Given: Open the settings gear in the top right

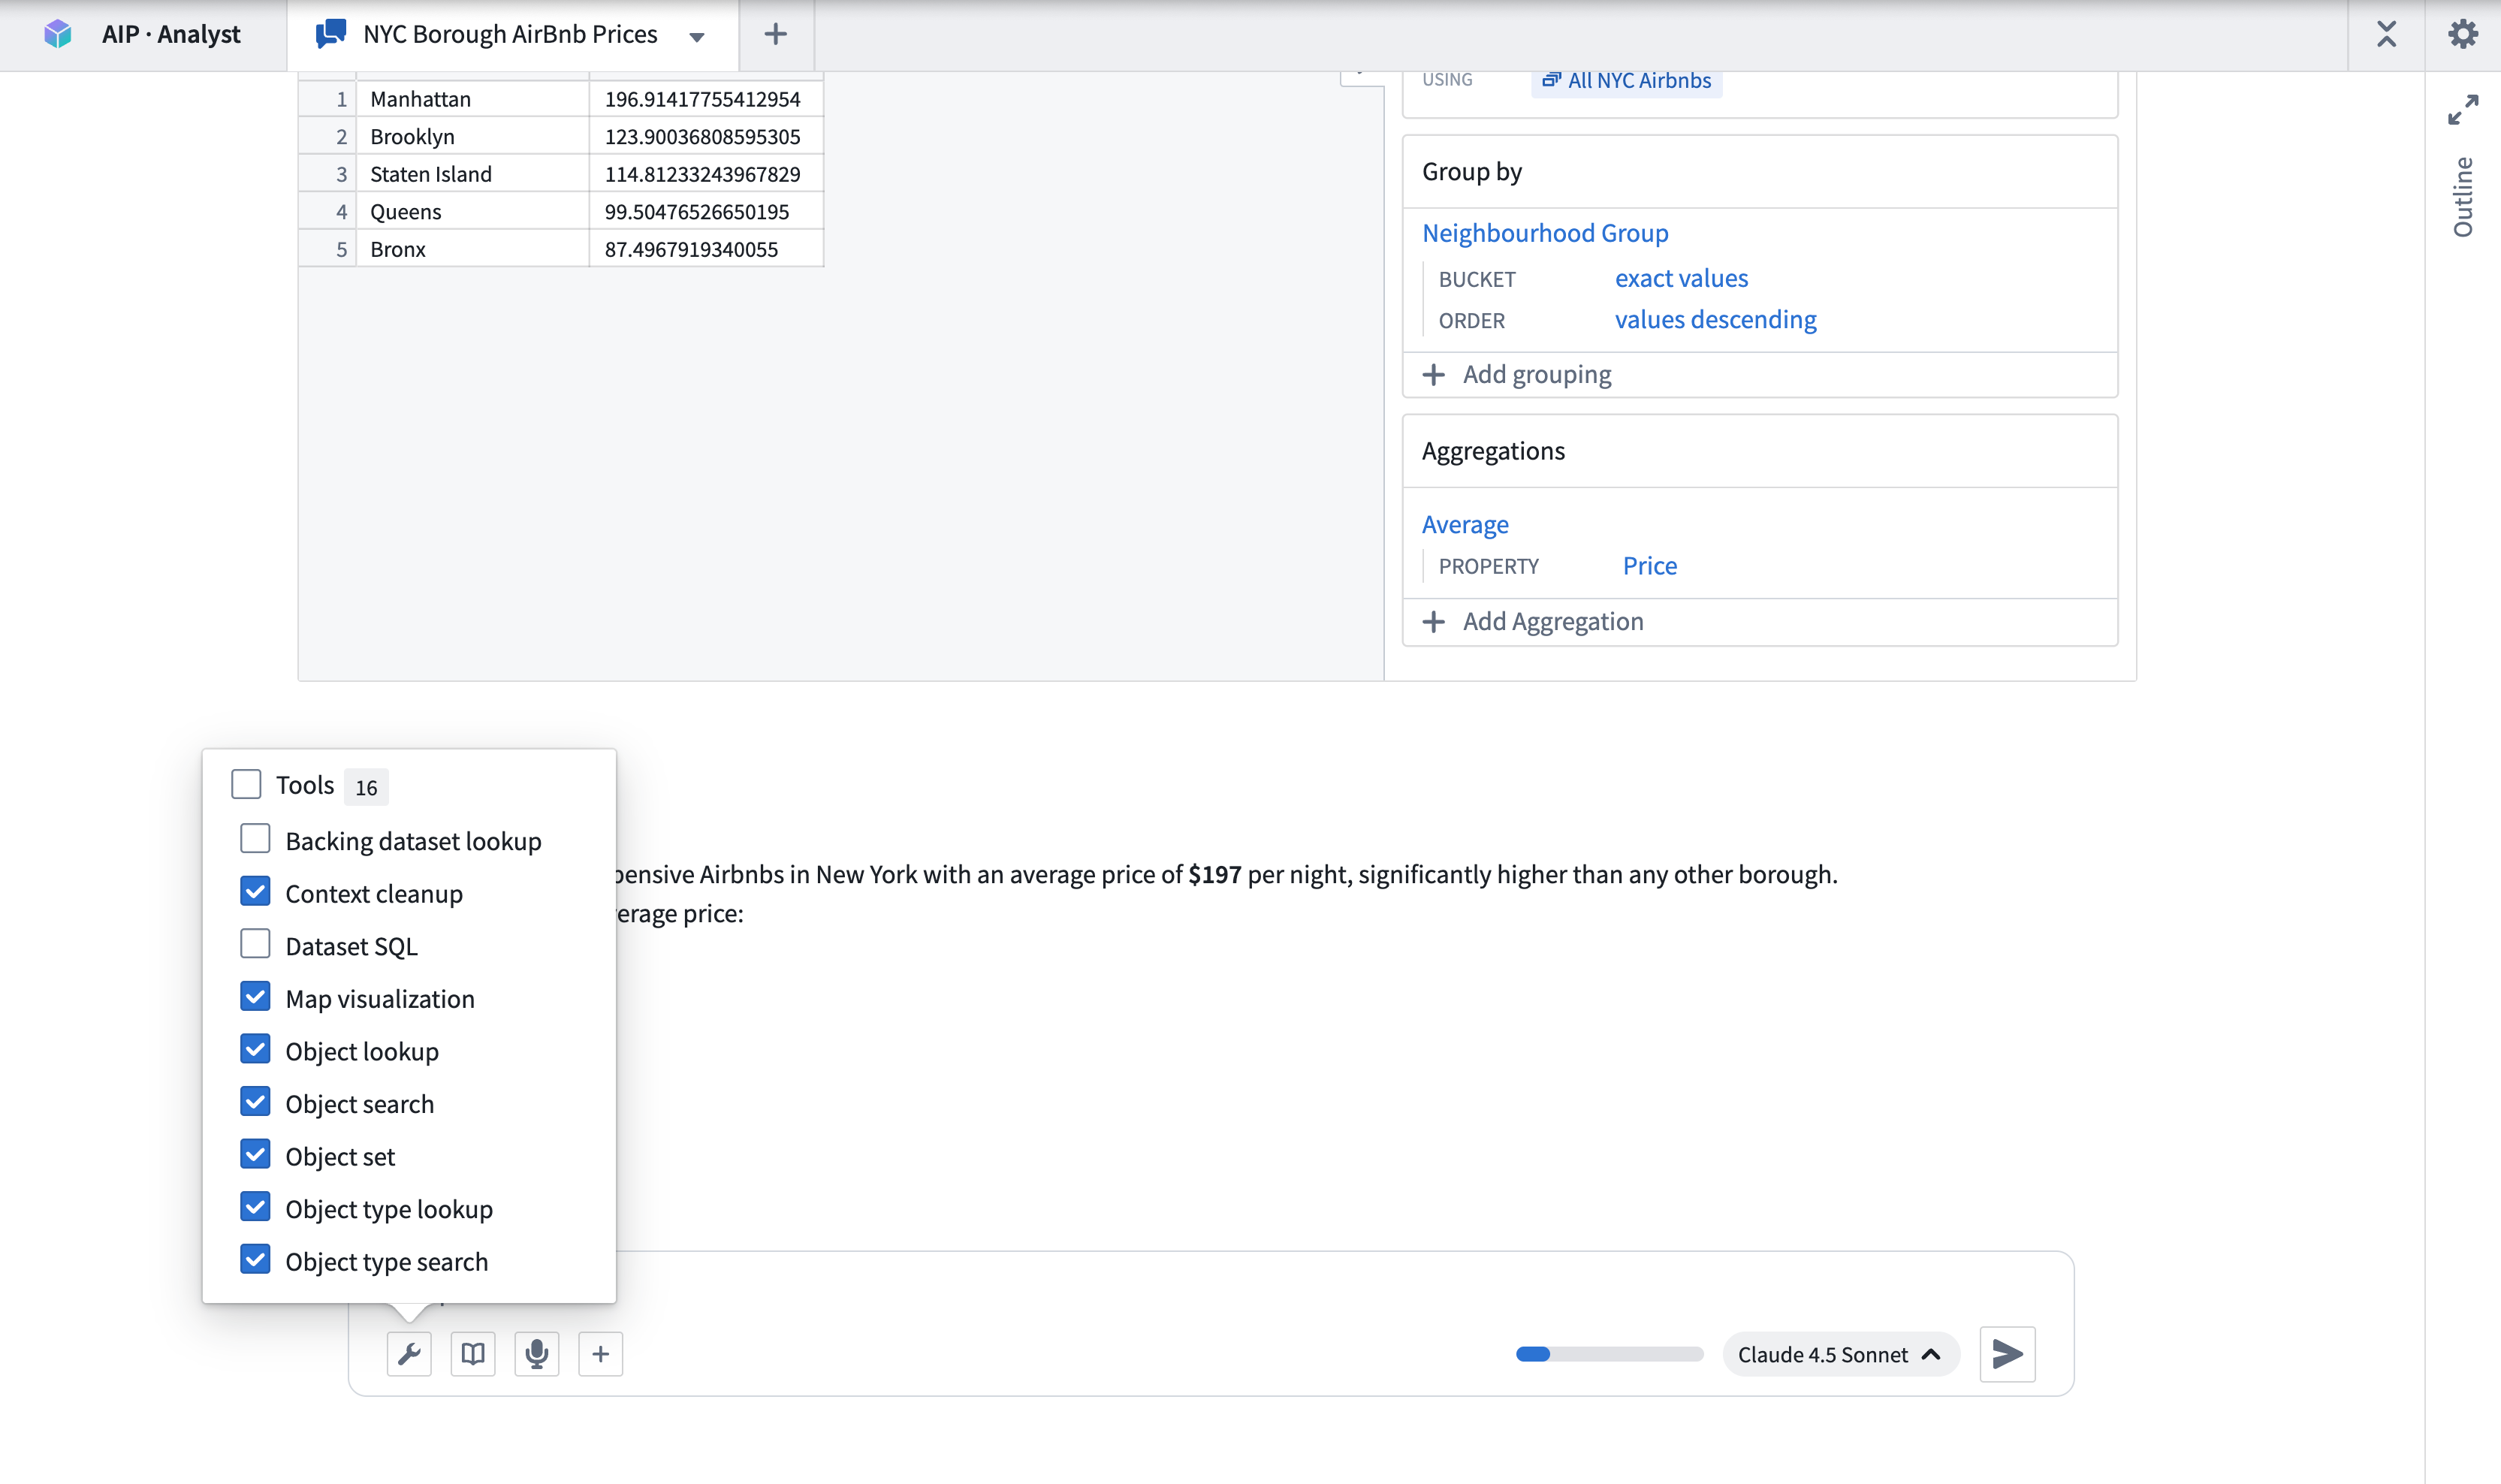Looking at the screenshot, I should 2463,33.
